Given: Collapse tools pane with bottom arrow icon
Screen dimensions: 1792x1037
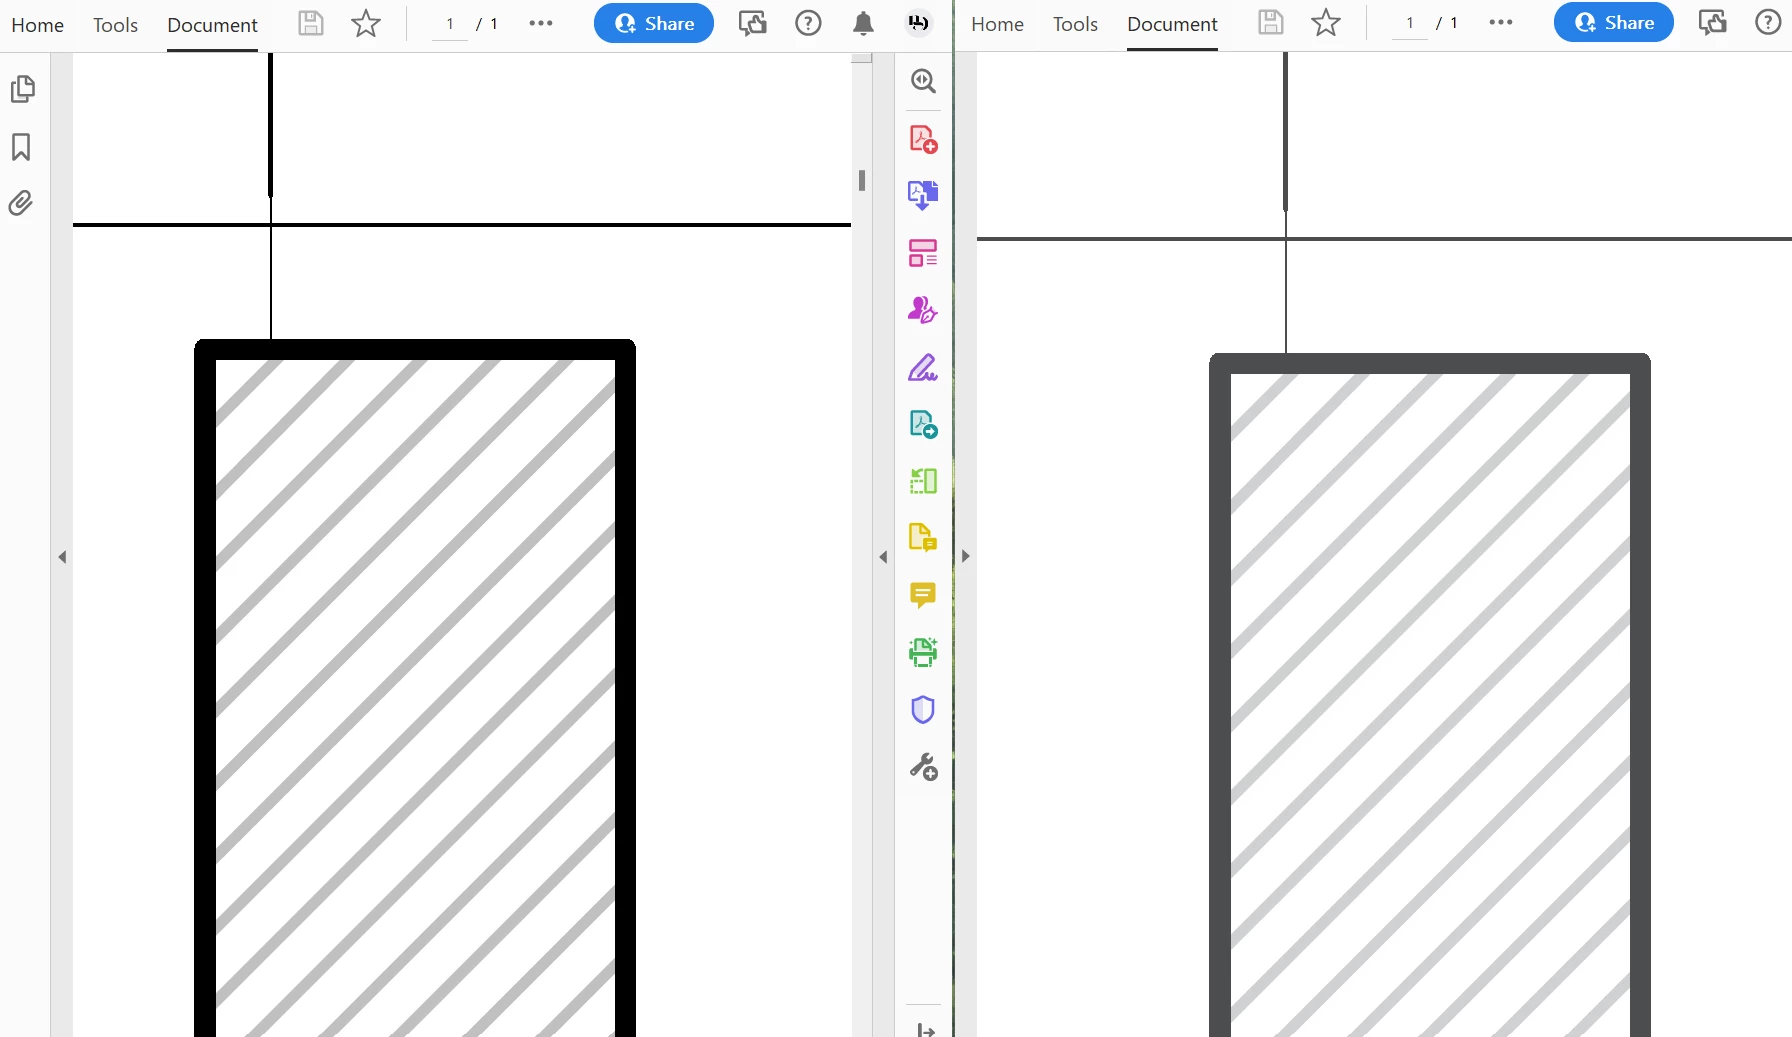Looking at the screenshot, I should [x=926, y=1030].
